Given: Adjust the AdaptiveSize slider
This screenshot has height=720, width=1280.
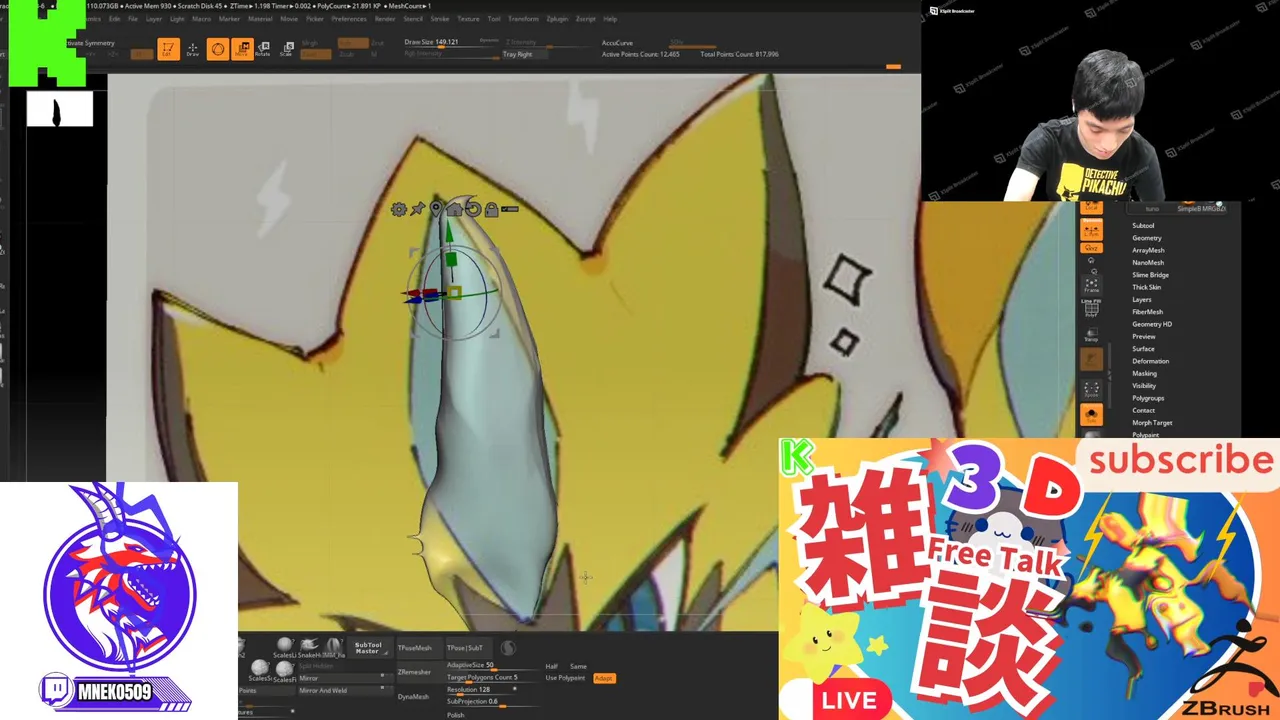Looking at the screenshot, I should tap(492, 666).
